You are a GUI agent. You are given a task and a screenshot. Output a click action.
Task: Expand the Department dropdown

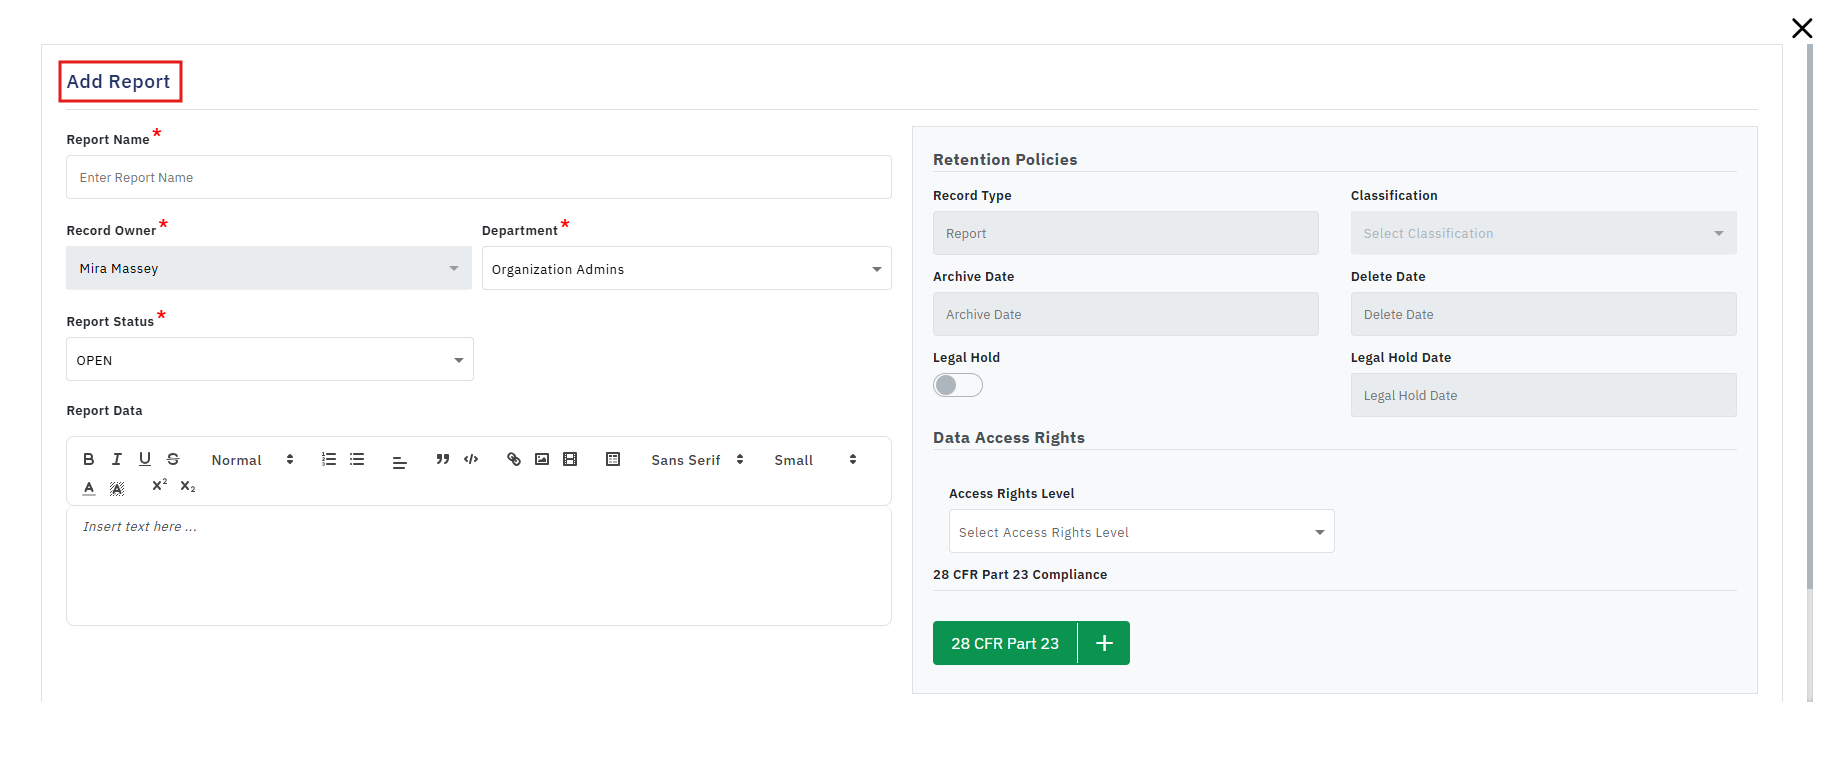point(687,268)
